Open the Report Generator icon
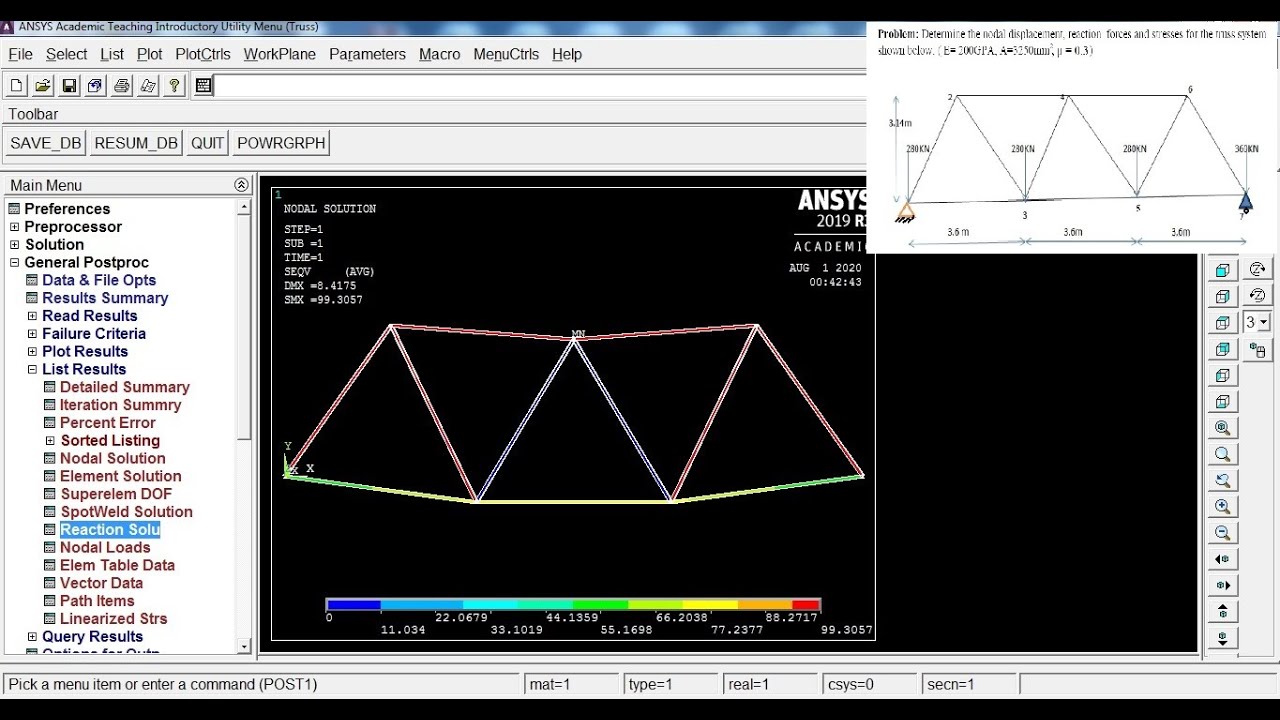1280x720 pixels. [x=148, y=86]
